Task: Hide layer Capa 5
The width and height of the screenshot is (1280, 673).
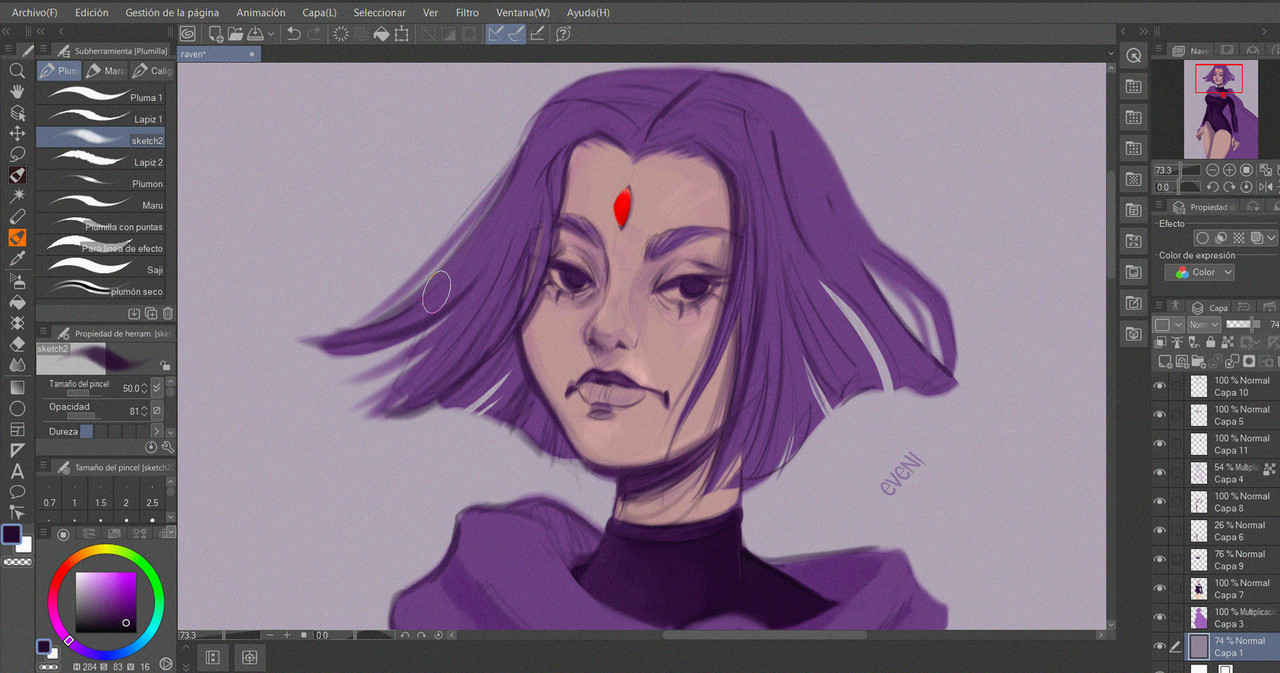Action: point(1159,415)
